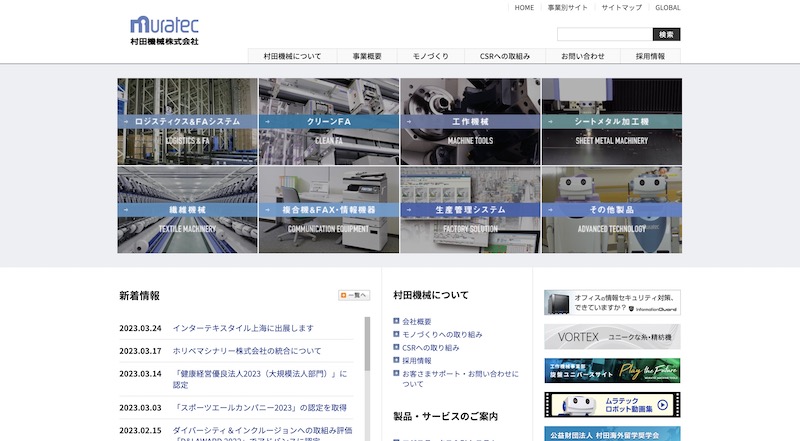The height and width of the screenshot is (441, 800).
Task: Open モノづくりへの取り組み link
Action: point(442,334)
